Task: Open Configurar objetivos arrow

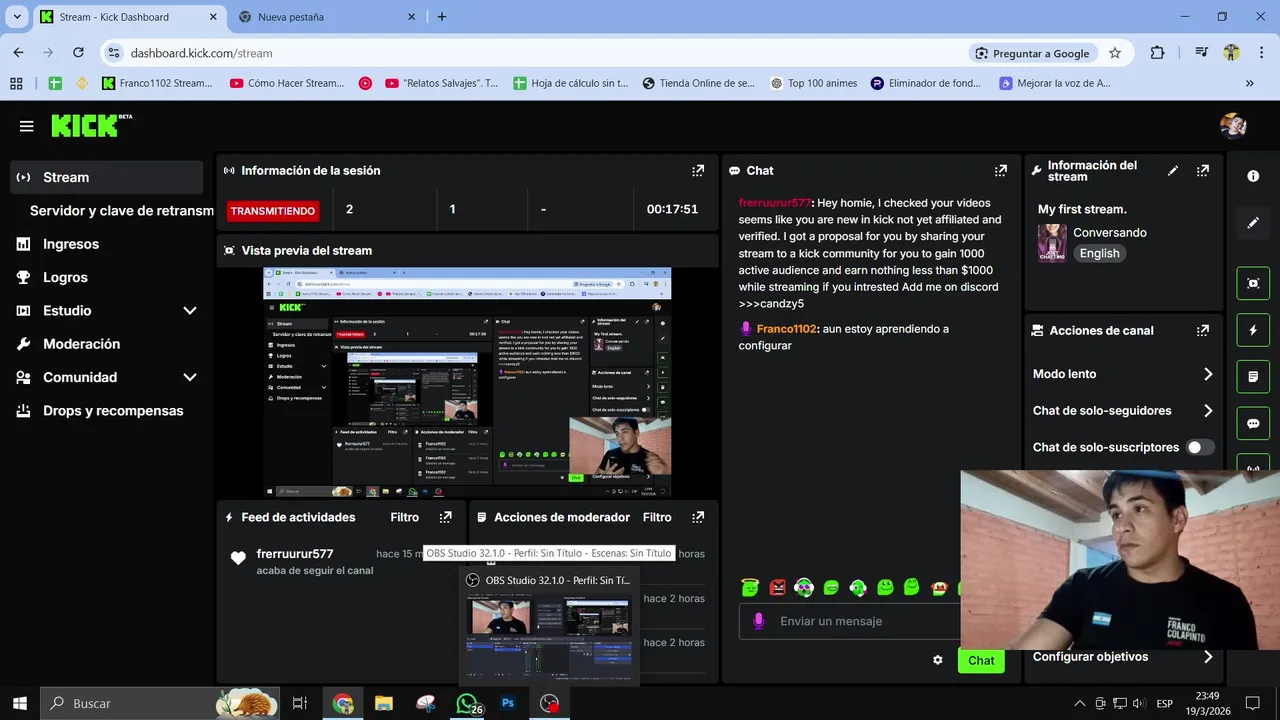Action: click(x=1208, y=657)
